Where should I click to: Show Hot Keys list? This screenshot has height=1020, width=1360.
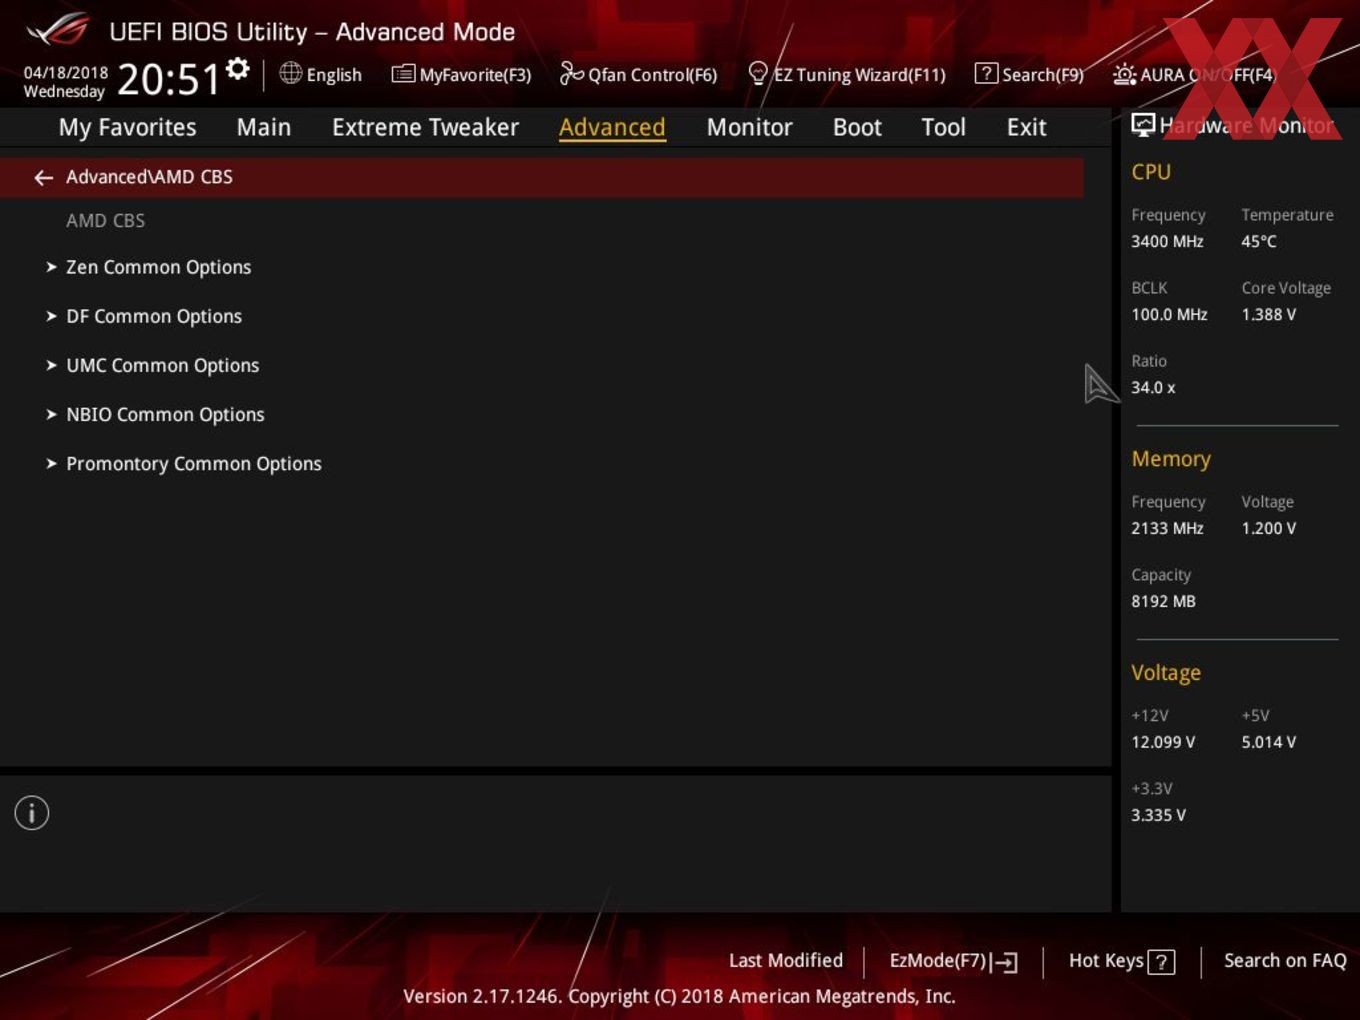tap(1106, 961)
